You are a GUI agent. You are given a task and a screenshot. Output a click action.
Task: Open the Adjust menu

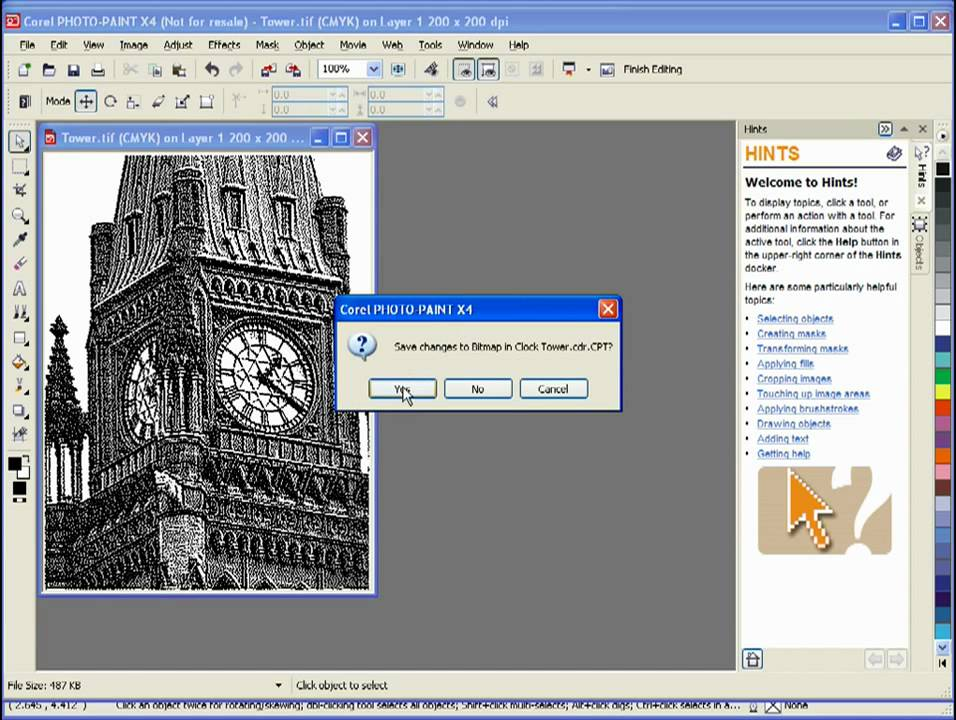[x=177, y=45]
